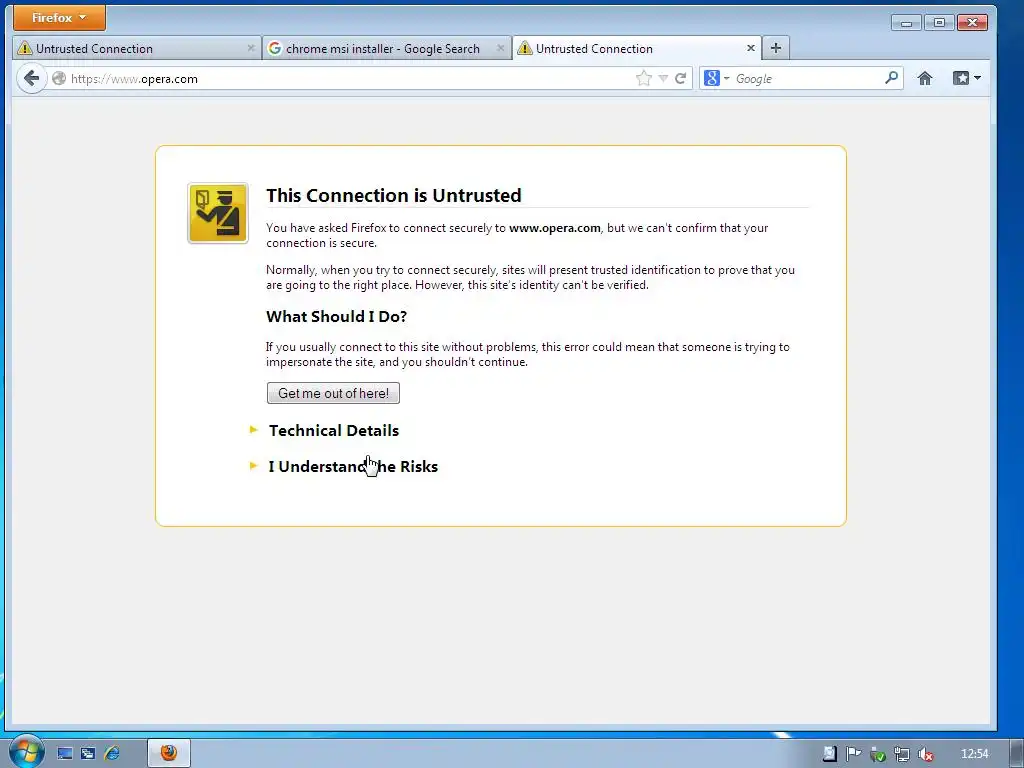This screenshot has height=768, width=1024.
Task: Select the active Untrusted Connection tab
Action: (x=637, y=48)
